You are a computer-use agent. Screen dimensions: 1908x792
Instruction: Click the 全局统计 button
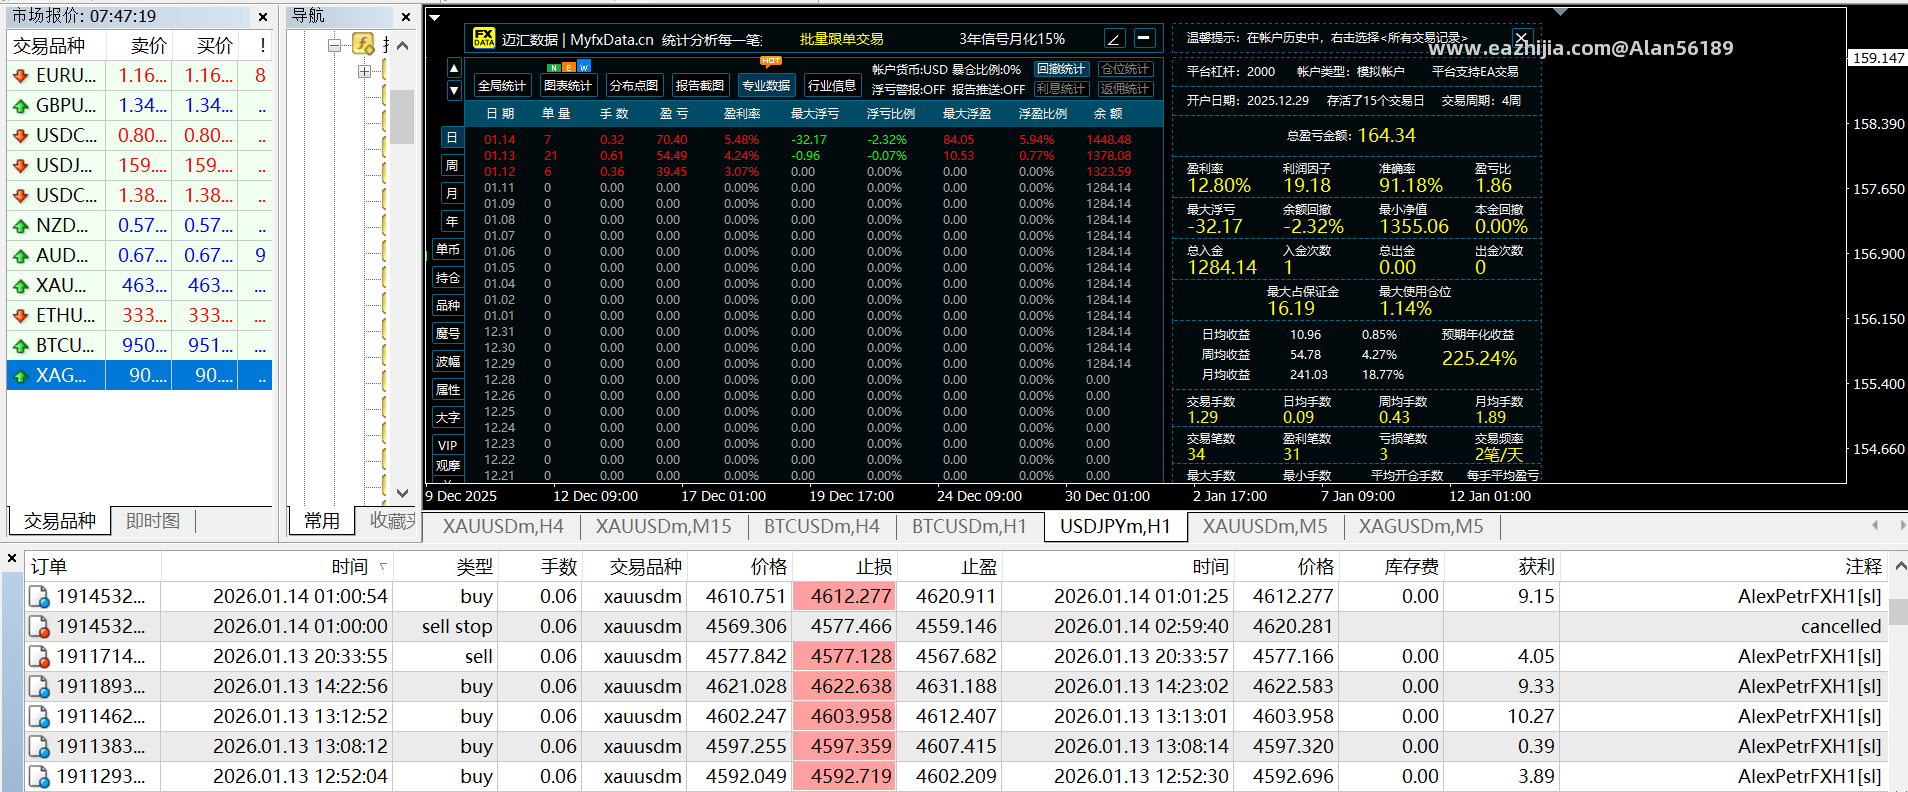point(502,86)
